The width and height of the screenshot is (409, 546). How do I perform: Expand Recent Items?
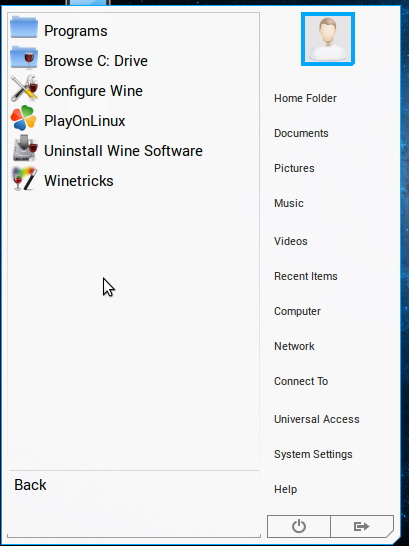point(306,276)
